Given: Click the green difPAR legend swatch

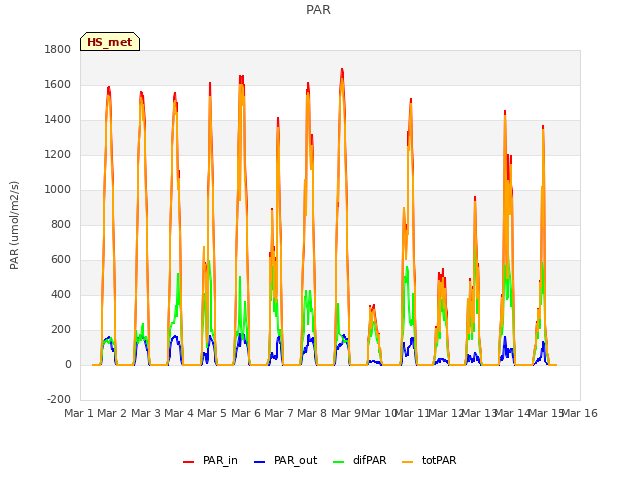Looking at the screenshot, I should click(339, 461).
